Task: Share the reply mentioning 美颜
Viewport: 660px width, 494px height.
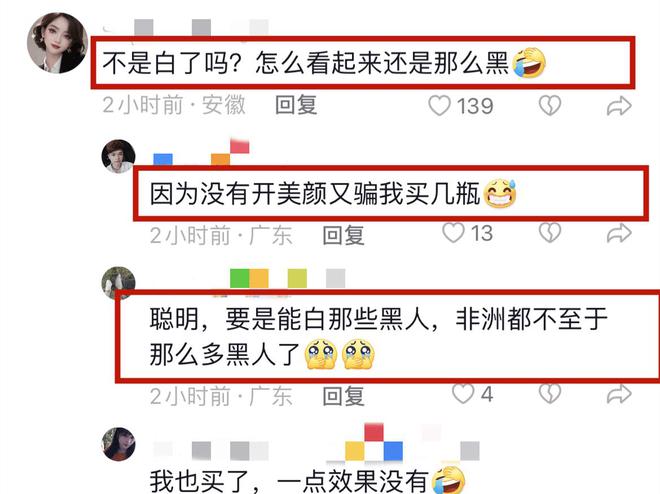Action: [x=619, y=234]
